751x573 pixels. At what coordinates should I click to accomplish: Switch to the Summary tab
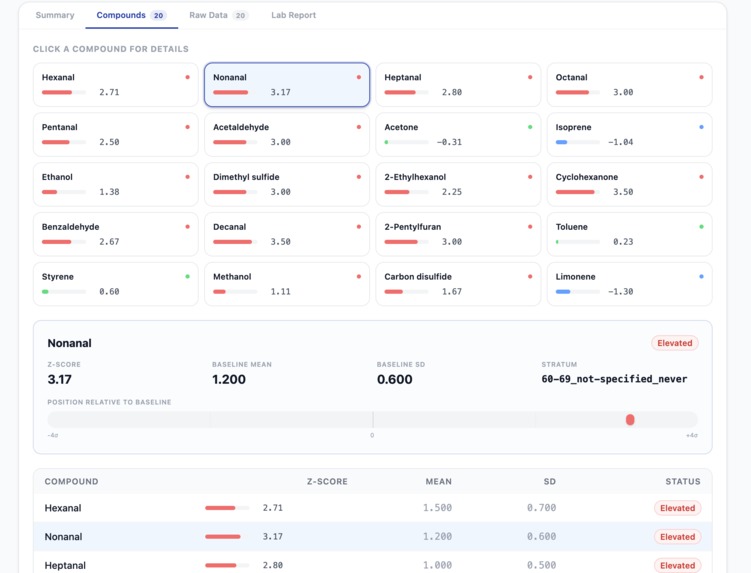point(55,15)
